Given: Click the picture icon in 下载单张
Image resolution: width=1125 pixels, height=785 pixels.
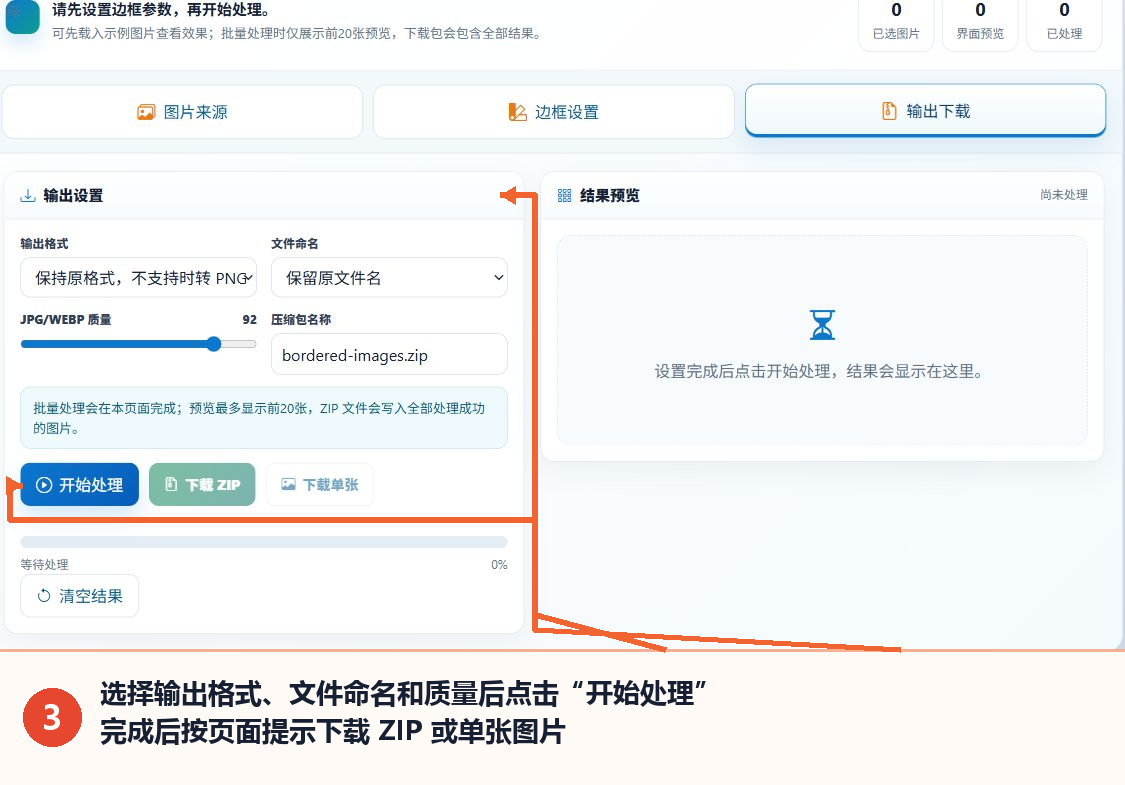Looking at the screenshot, I should (288, 484).
